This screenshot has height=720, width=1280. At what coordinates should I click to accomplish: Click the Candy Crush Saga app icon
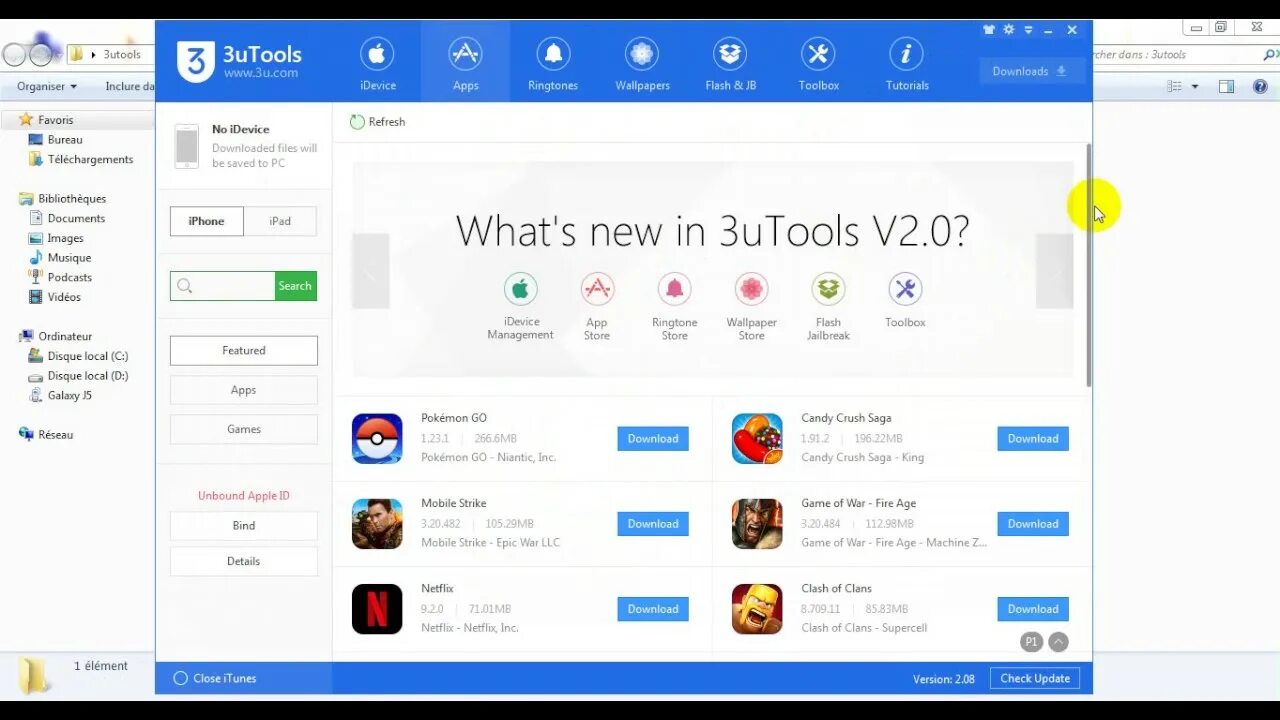(757, 438)
